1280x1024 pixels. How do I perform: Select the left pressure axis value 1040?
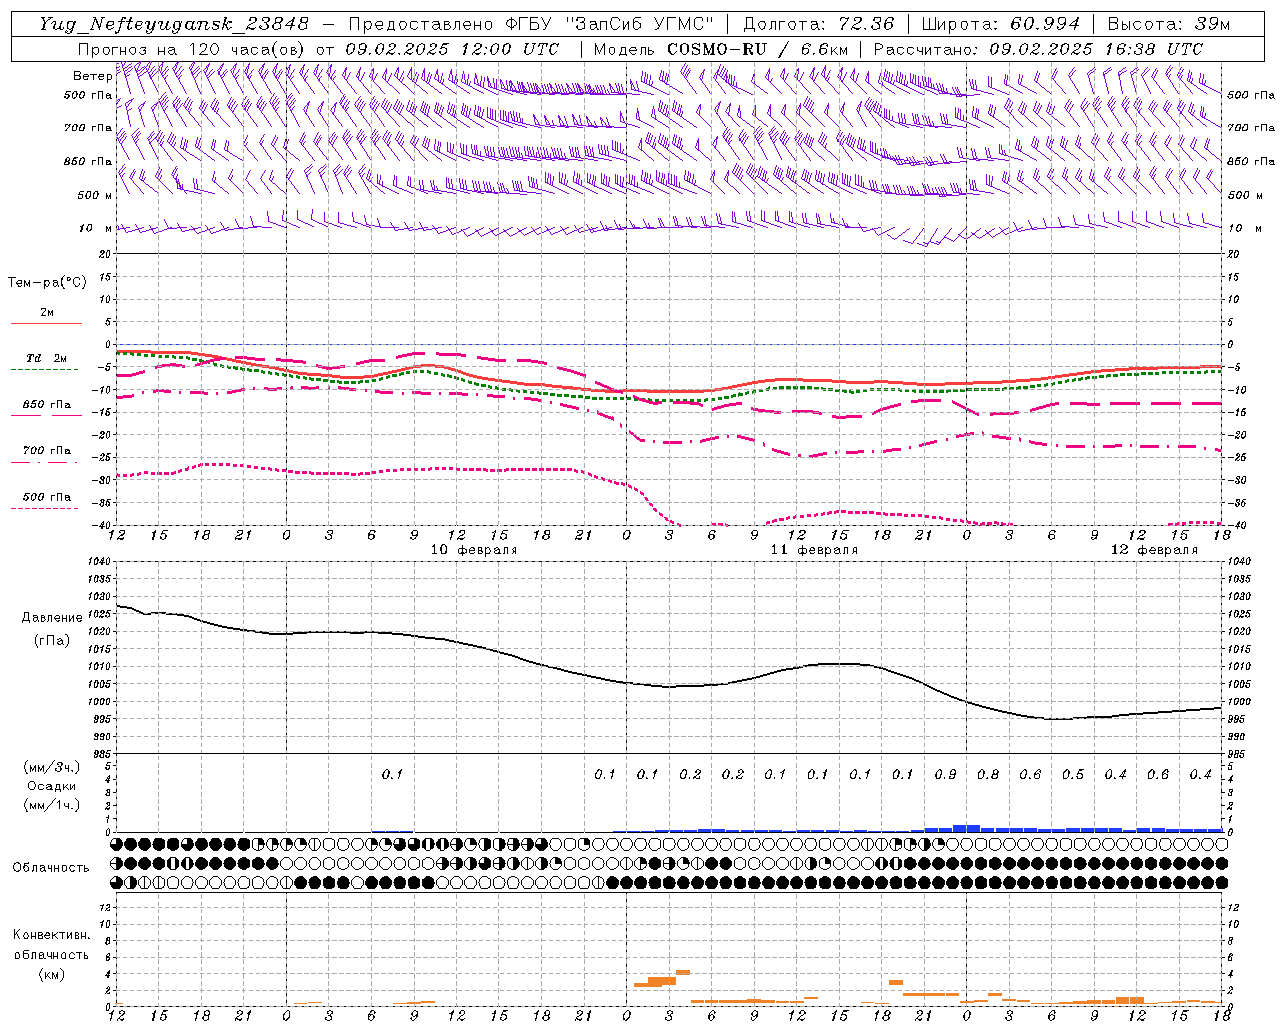point(98,561)
